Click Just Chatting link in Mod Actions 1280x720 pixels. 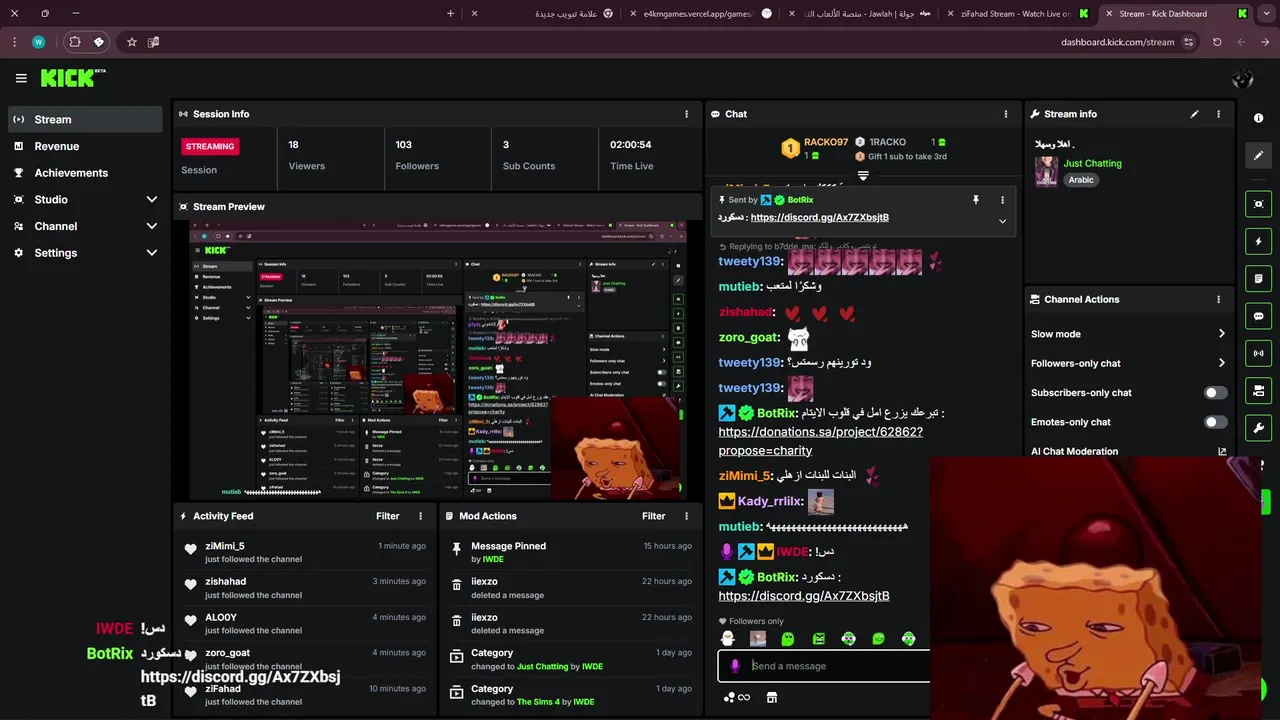(x=542, y=666)
